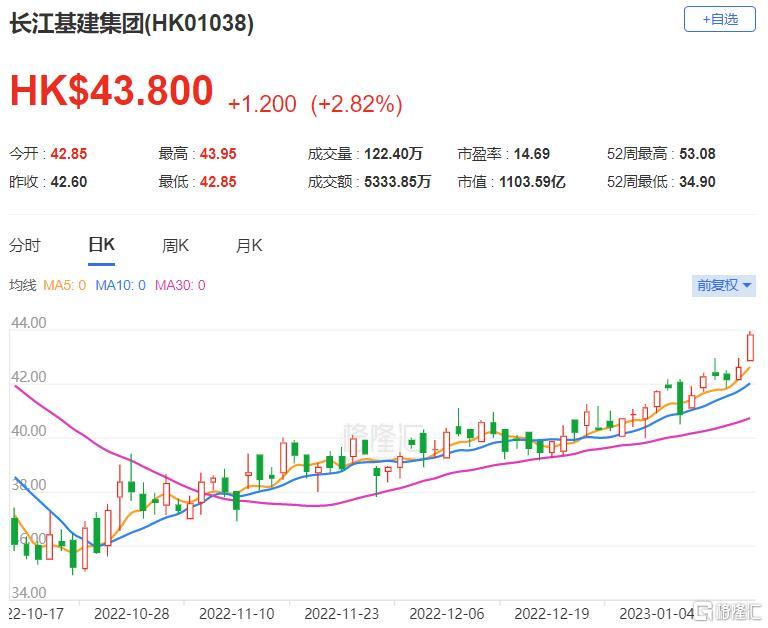Add stock to watchlist with +自选 button
Image resolution: width=768 pixels, height=628 pixels.
pyautogui.click(x=720, y=20)
